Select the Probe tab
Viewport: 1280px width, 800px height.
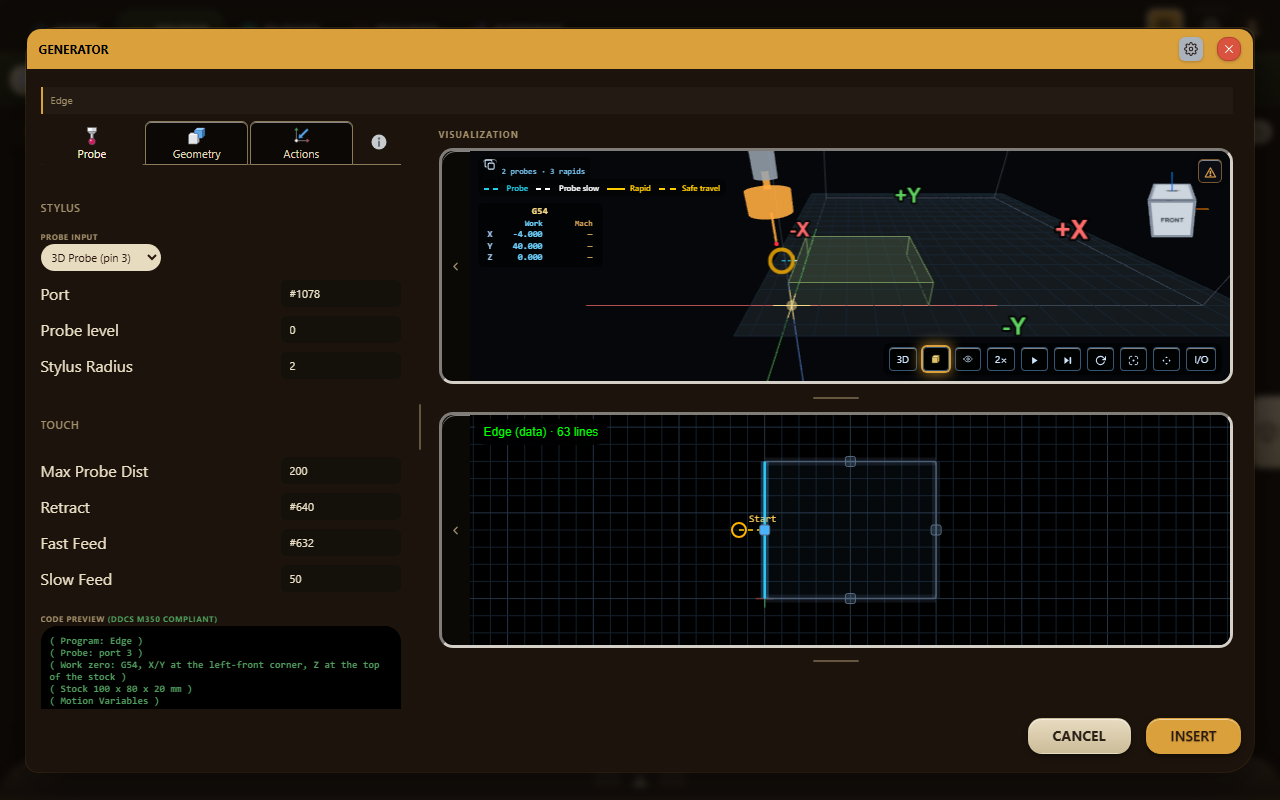click(92, 143)
